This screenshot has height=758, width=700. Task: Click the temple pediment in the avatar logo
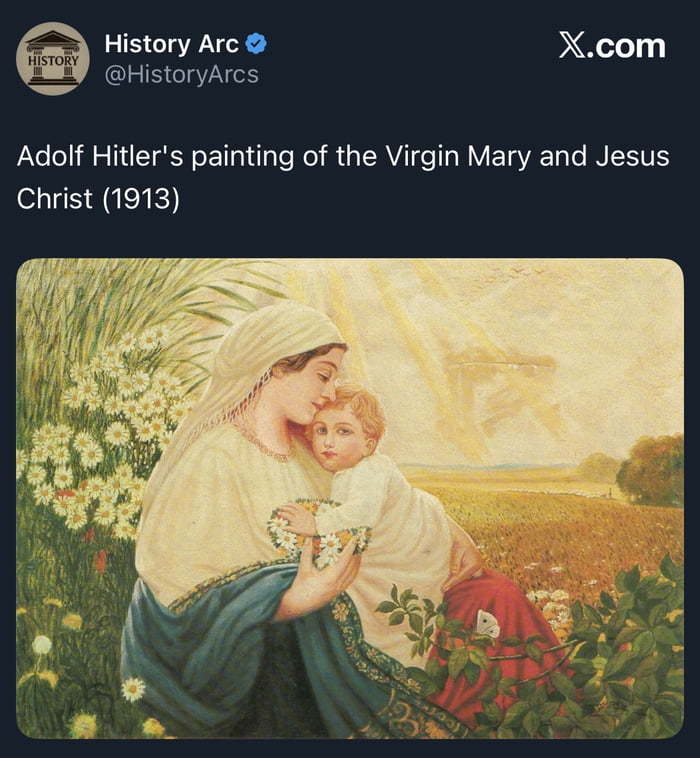tap(53, 42)
